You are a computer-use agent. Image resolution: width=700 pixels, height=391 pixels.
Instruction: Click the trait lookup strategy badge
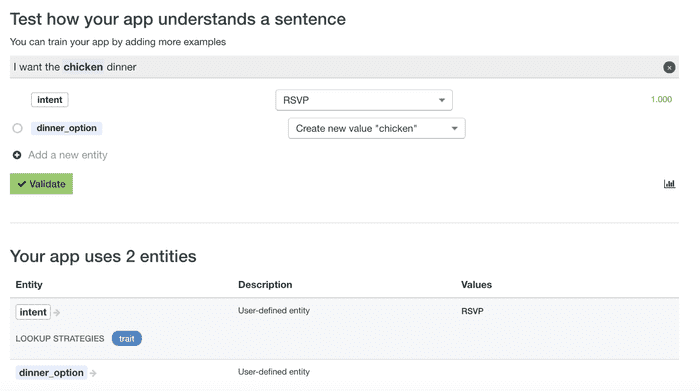(127, 339)
